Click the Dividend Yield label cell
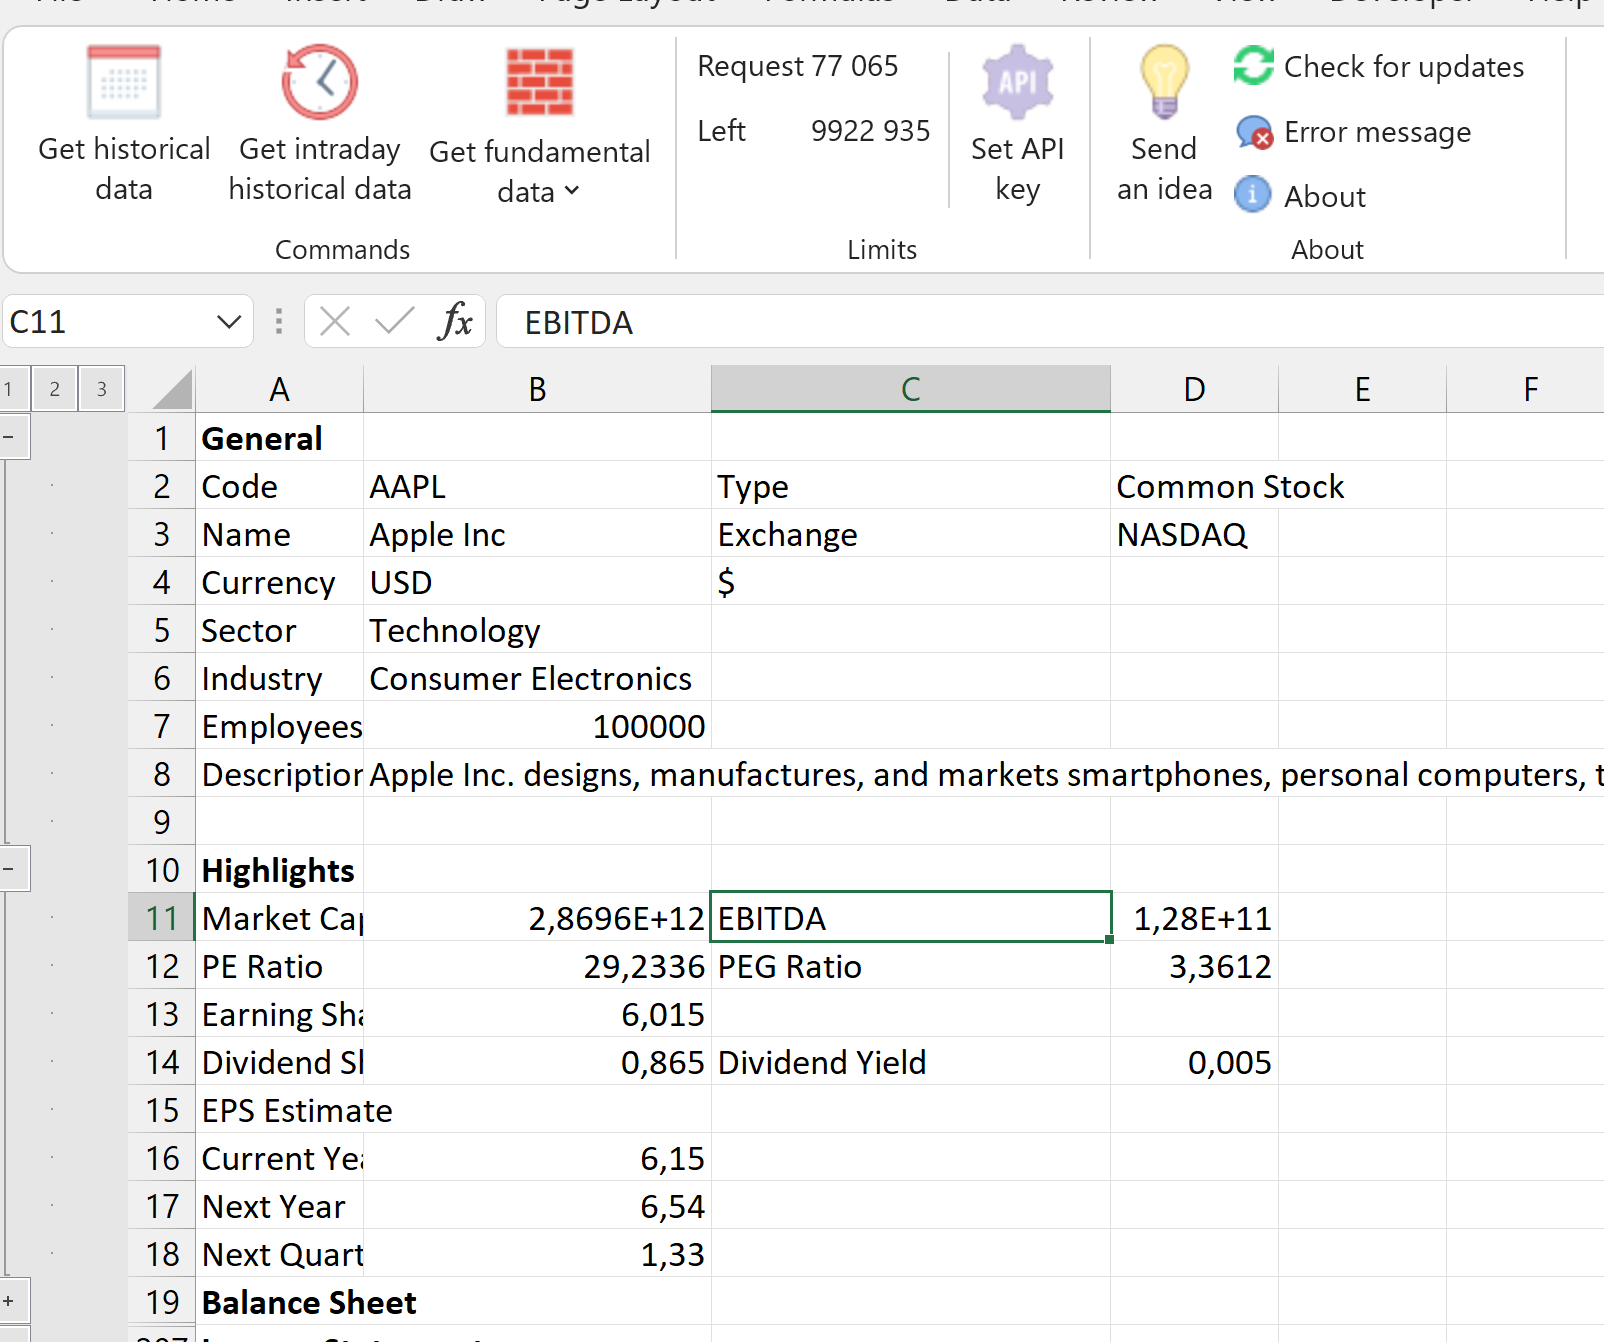Image resolution: width=1604 pixels, height=1342 pixels. (910, 1062)
